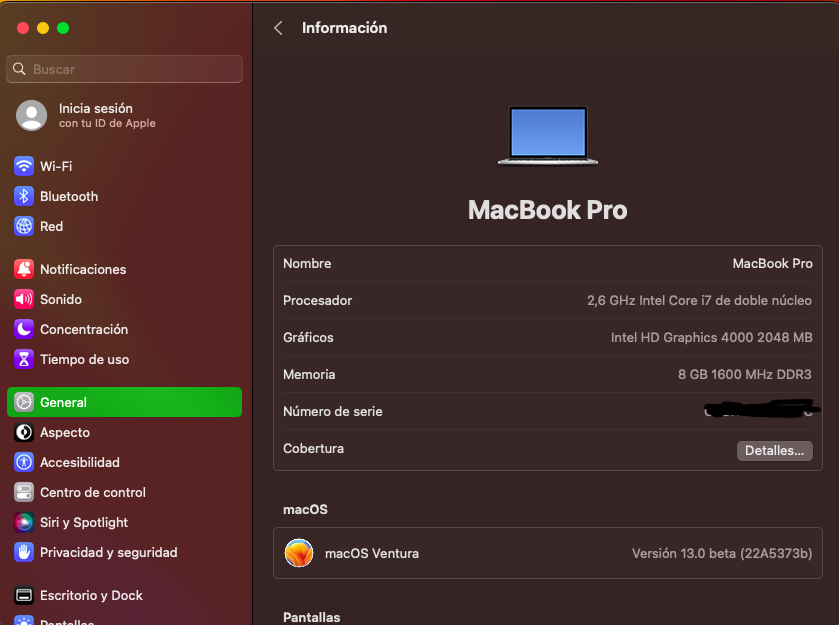Click the Escritorio y Dock icon
Screen dimensions: 839x625
(24, 595)
